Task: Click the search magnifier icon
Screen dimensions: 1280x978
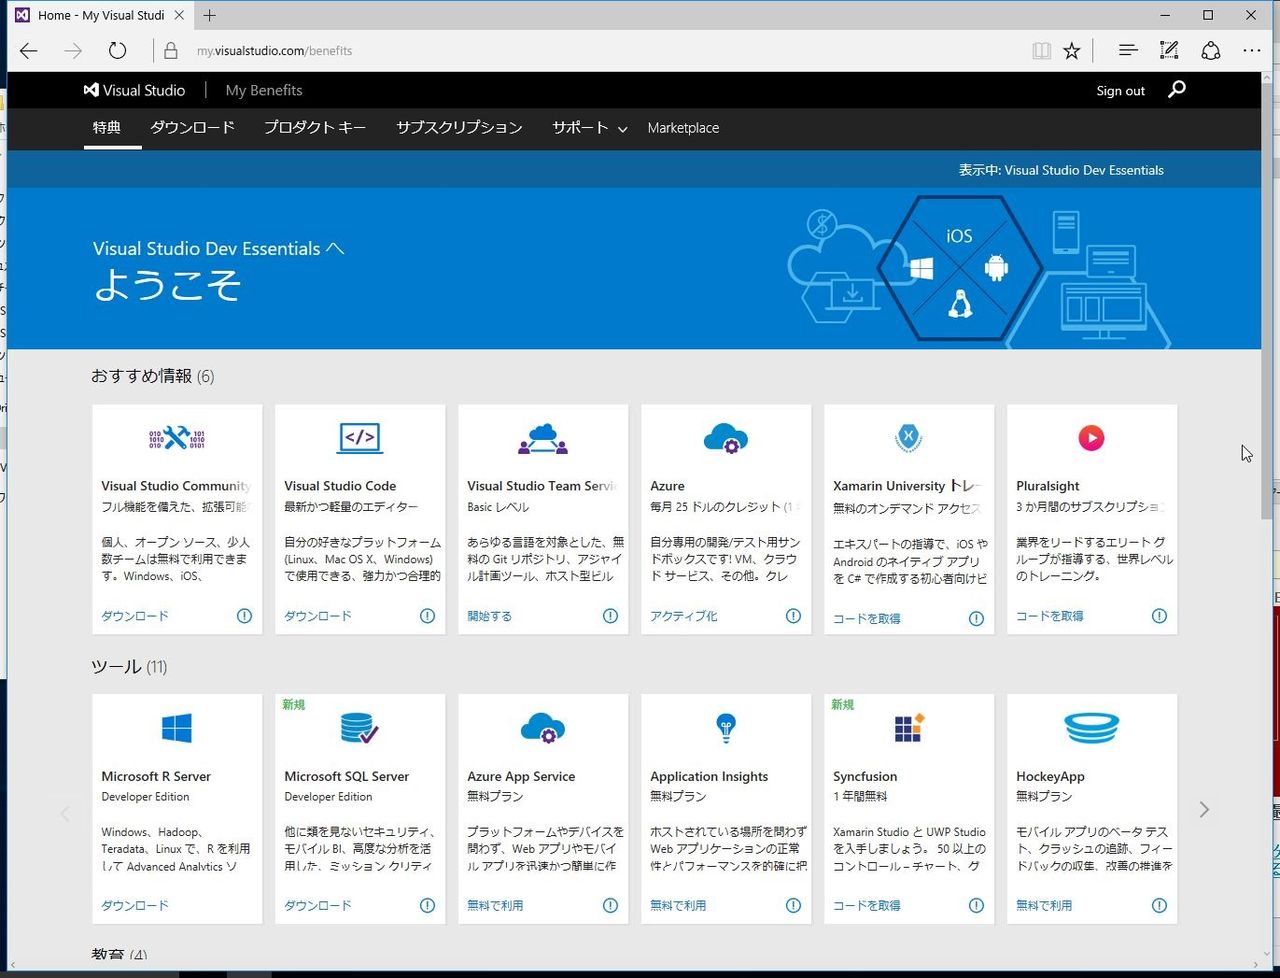Action: pos(1177,90)
